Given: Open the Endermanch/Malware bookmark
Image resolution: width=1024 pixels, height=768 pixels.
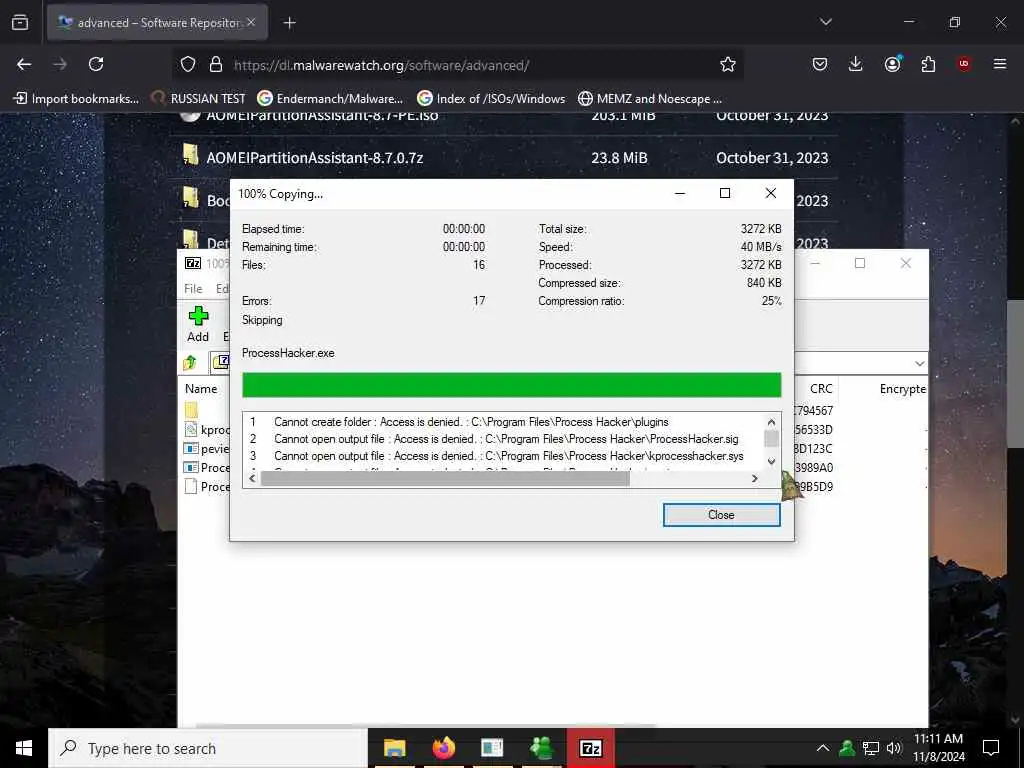Looking at the screenshot, I should coord(330,99).
